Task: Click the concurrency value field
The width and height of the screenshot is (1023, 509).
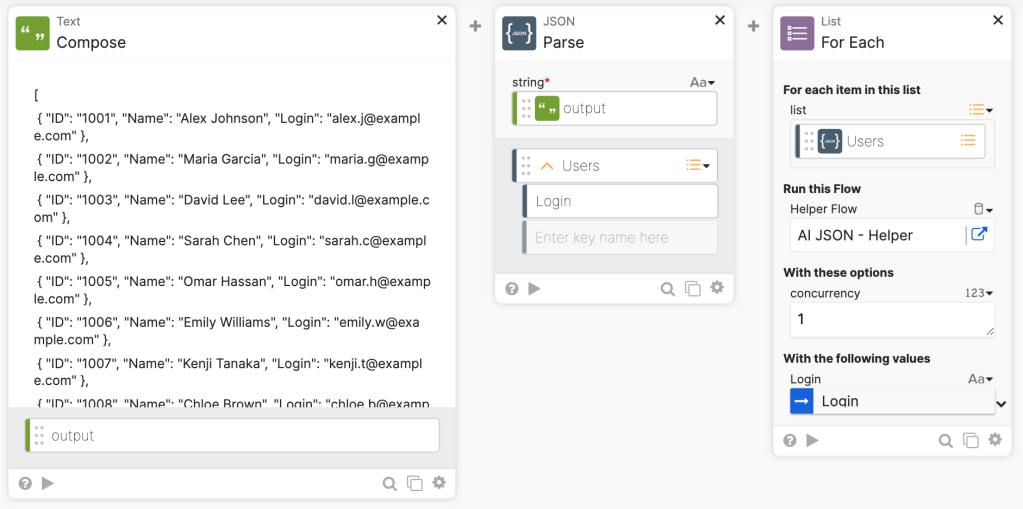Action: (x=893, y=320)
